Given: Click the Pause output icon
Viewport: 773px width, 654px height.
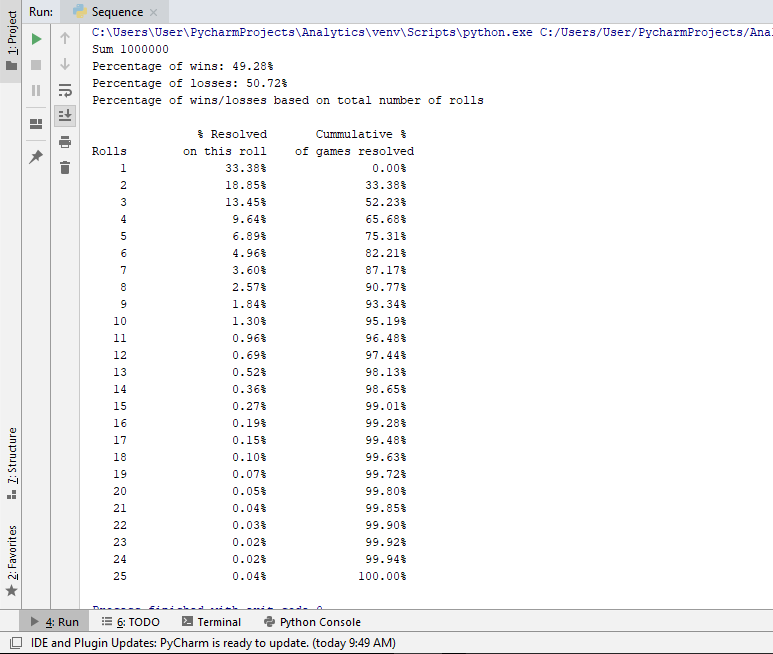Looking at the screenshot, I should click(x=36, y=90).
